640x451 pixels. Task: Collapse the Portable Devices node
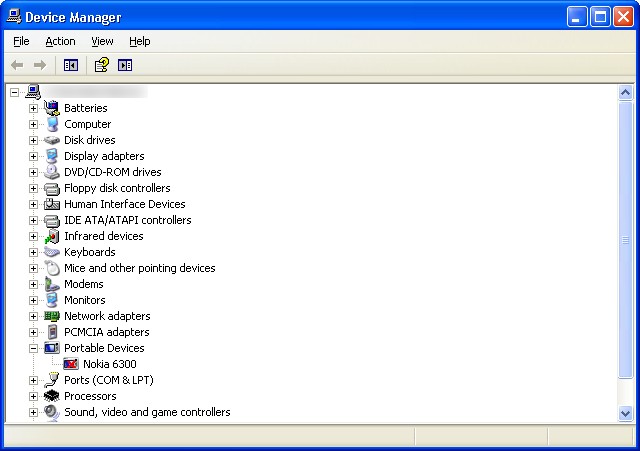(33, 348)
